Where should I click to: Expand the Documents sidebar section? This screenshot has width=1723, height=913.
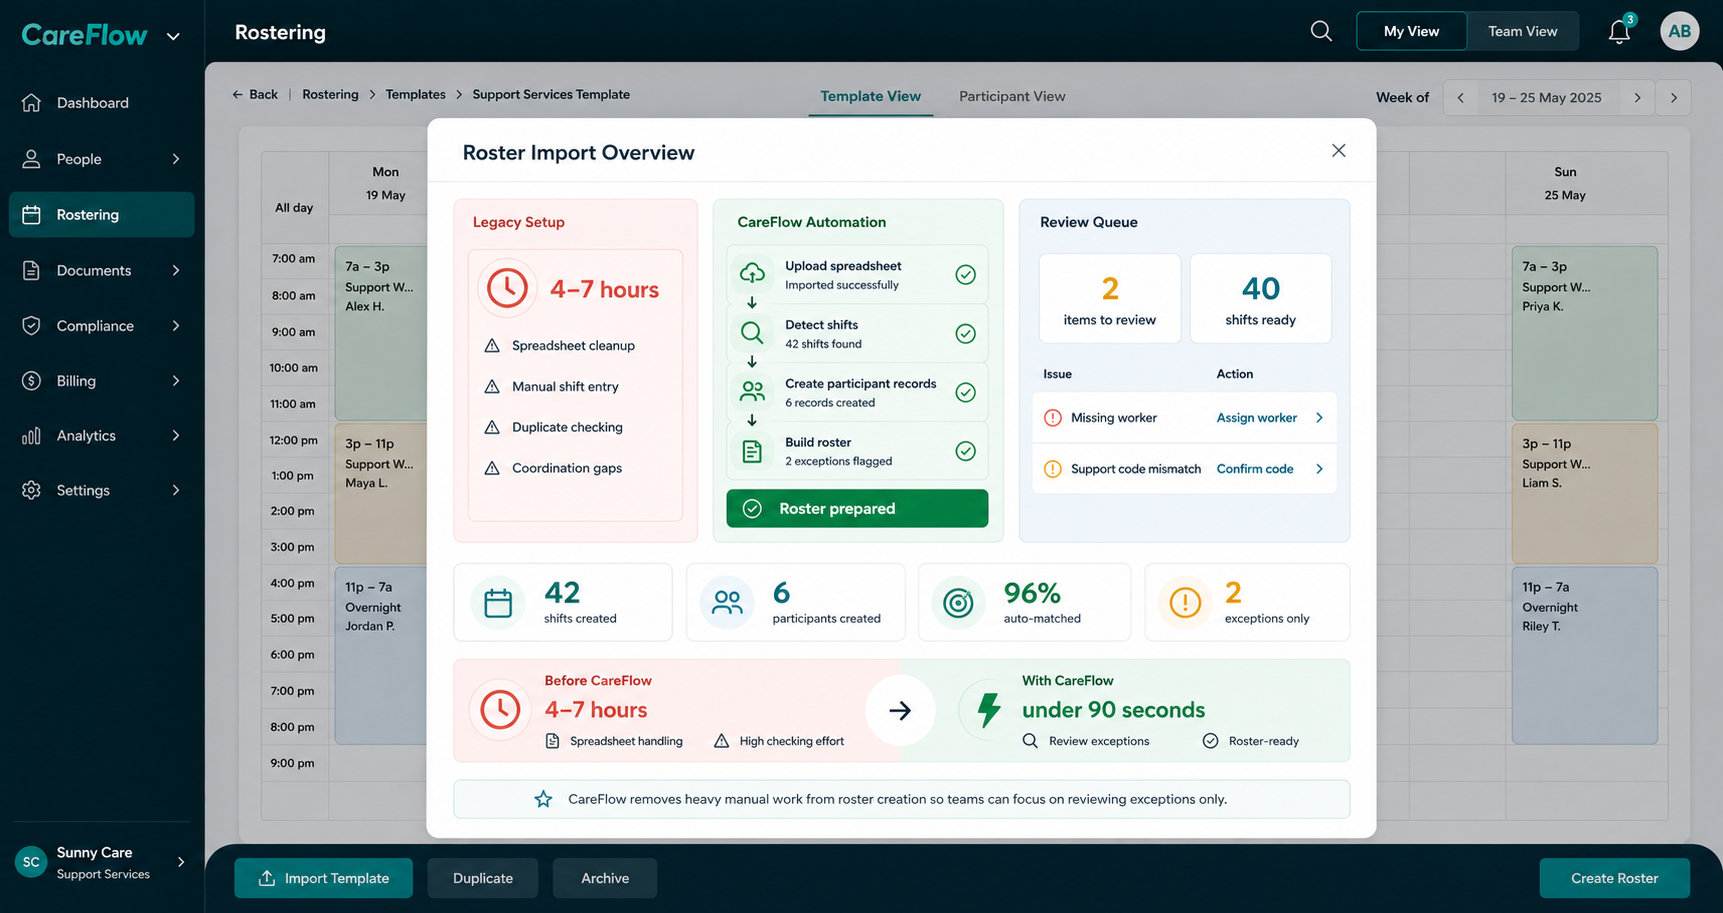[176, 271]
